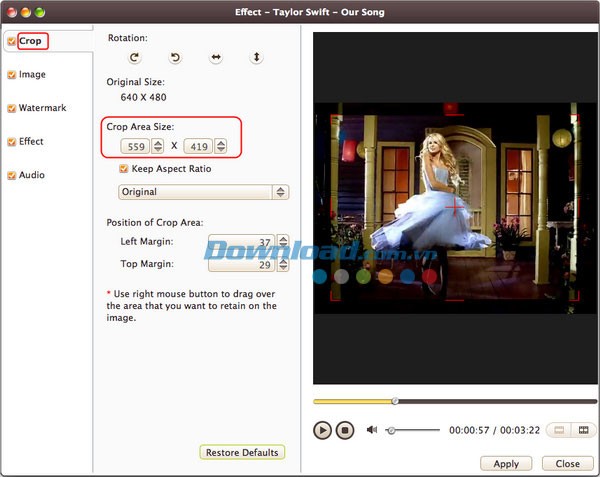
Task: Open the Original aspect ratio dropdown
Action: coord(203,192)
